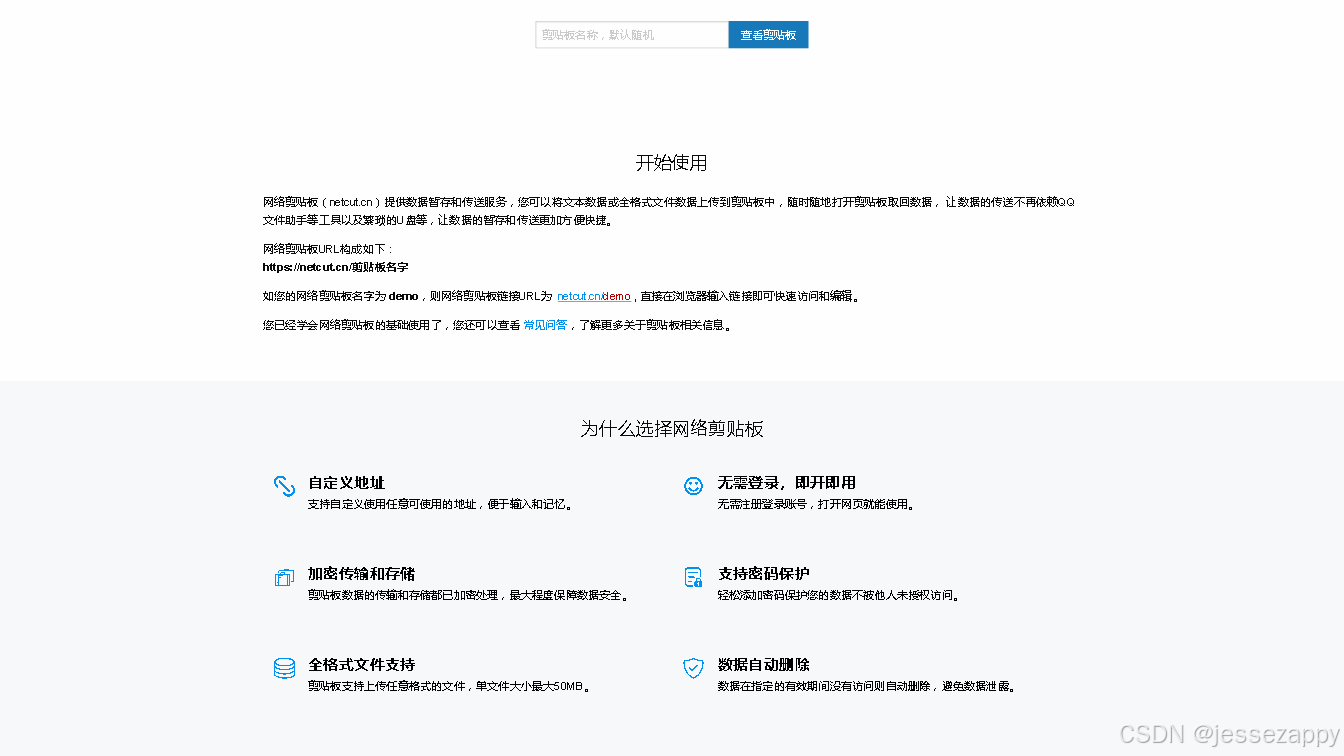Image resolution: width=1344 pixels, height=756 pixels.
Task: Click the smiley icon beside 无需登录
Action: click(x=693, y=486)
